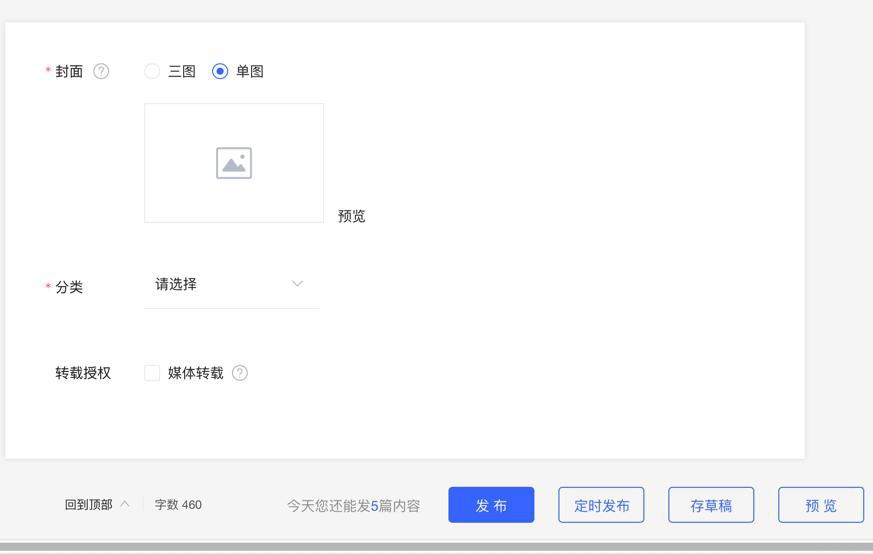Viewport: 873px width, 554px height.
Task: Open the 分类 请选择 dropdown
Action: click(x=220, y=285)
